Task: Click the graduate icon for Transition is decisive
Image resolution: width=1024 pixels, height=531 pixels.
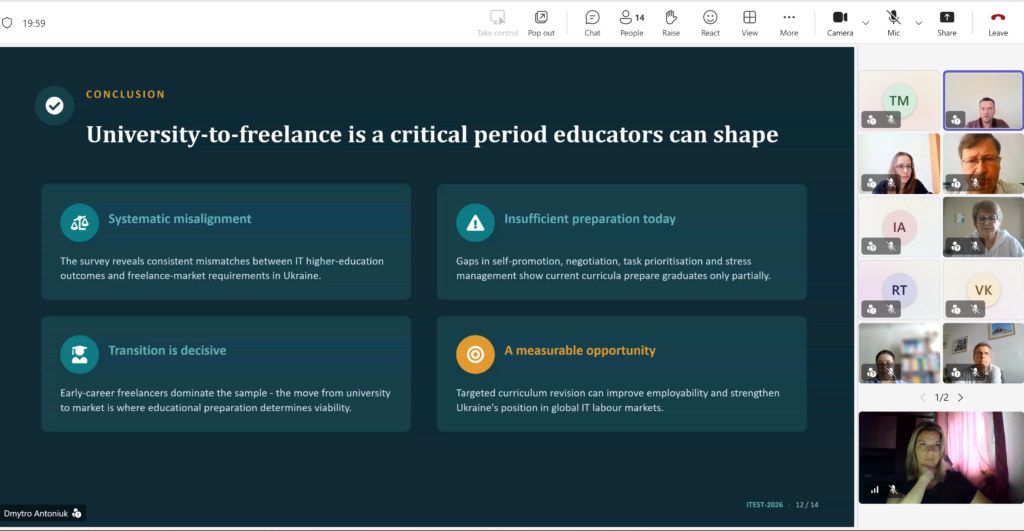Action: pos(79,354)
